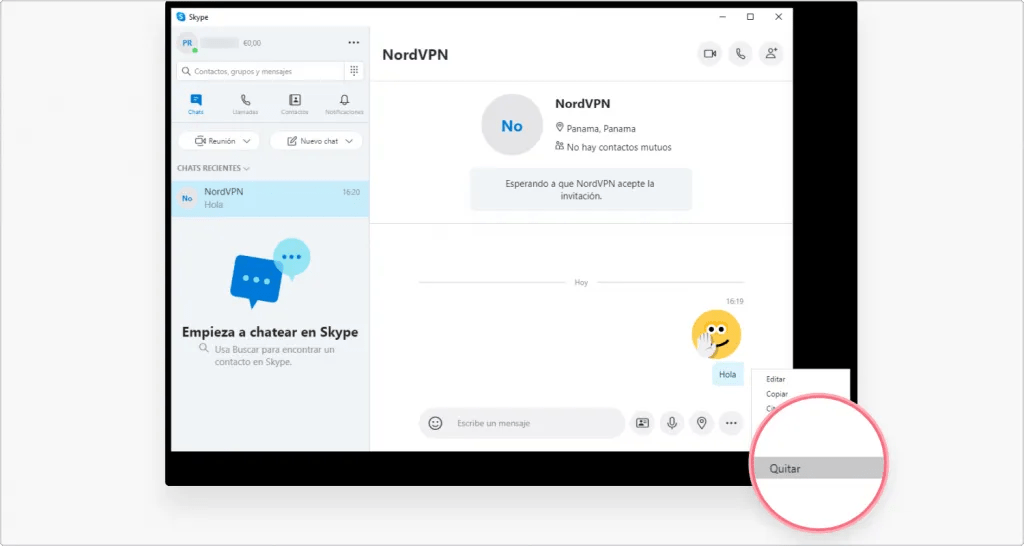Maximize the Skype window
1024x546 pixels.
click(750, 17)
